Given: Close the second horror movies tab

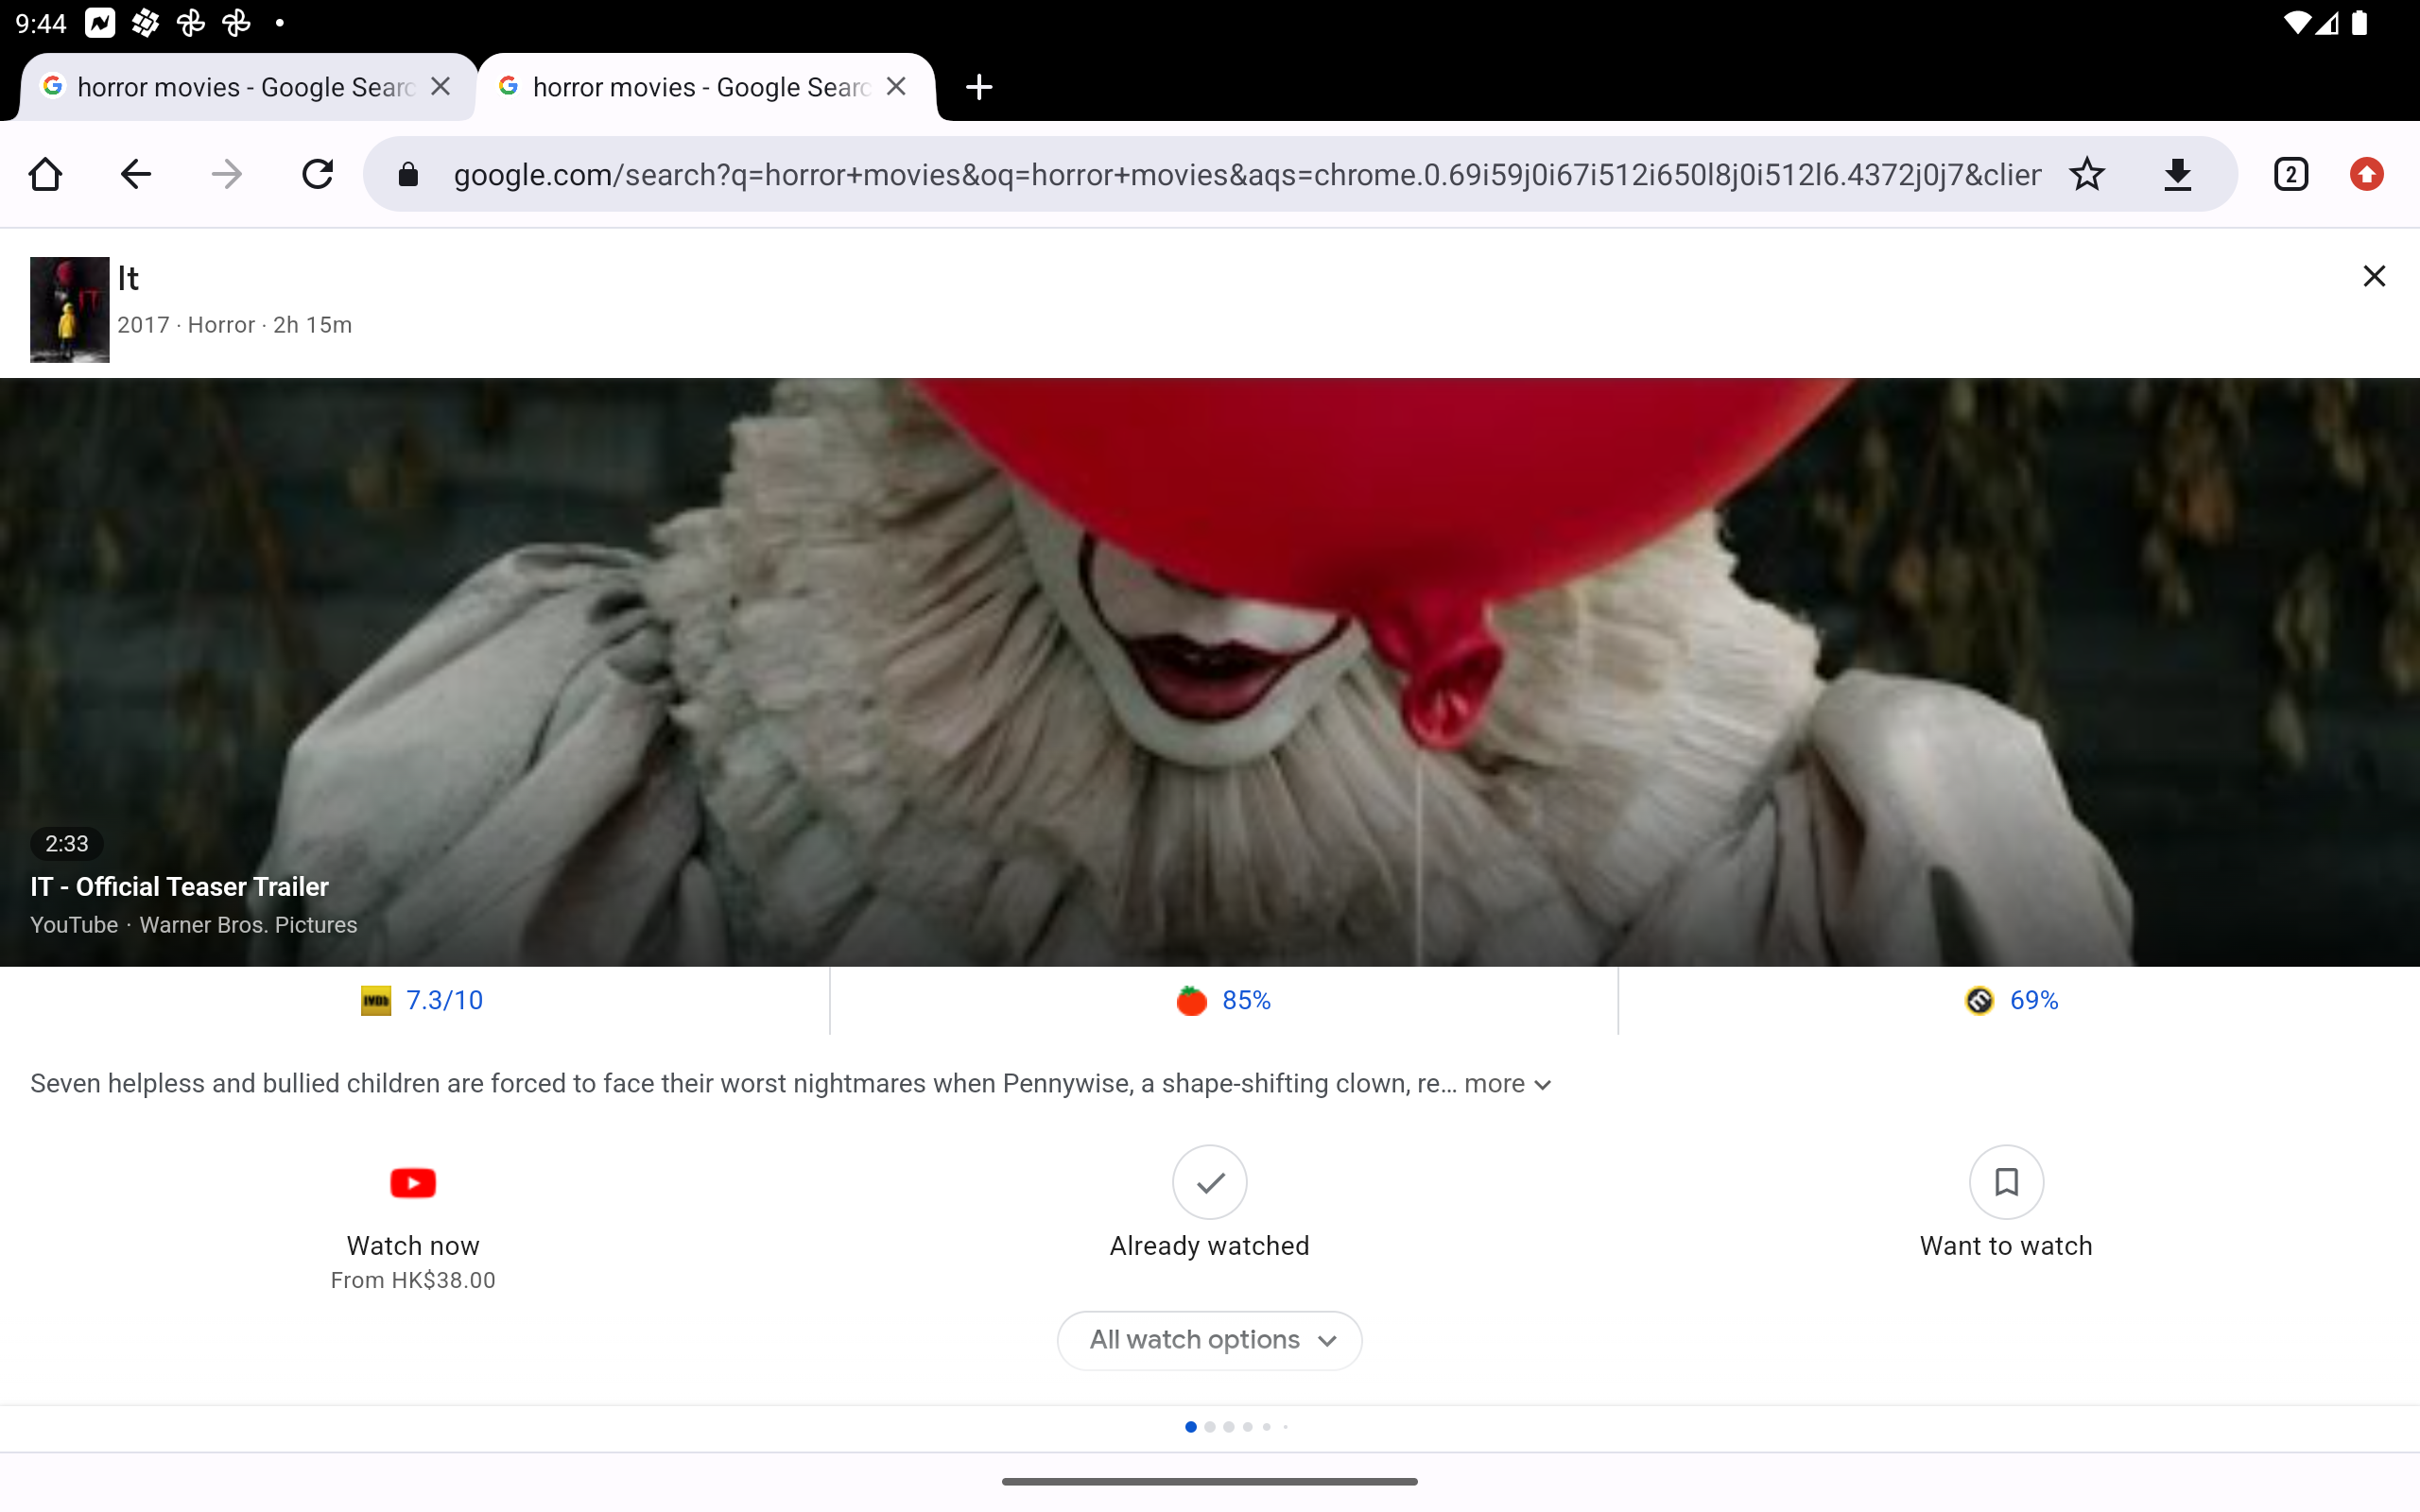Looking at the screenshot, I should 896,87.
